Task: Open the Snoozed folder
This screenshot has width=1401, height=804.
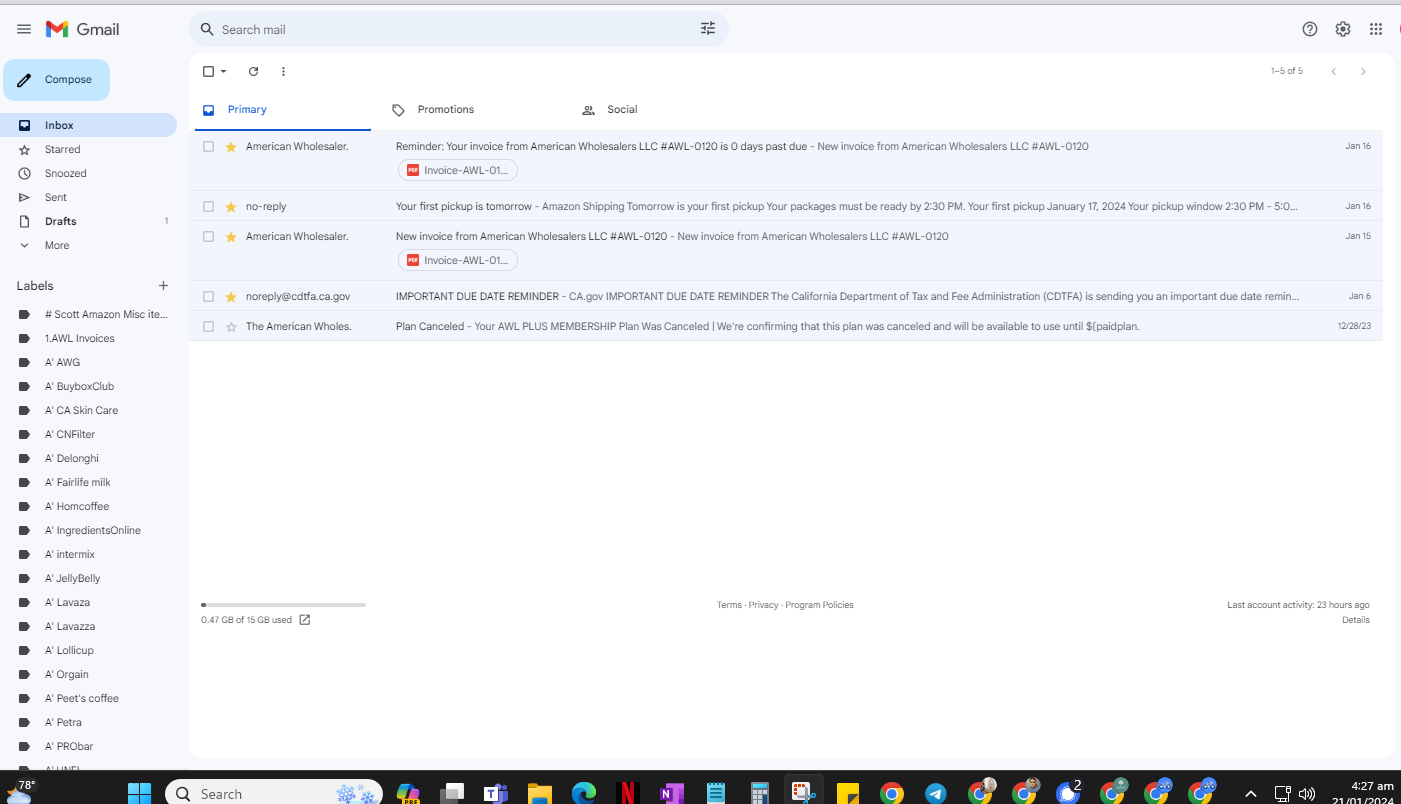Action: click(88, 173)
